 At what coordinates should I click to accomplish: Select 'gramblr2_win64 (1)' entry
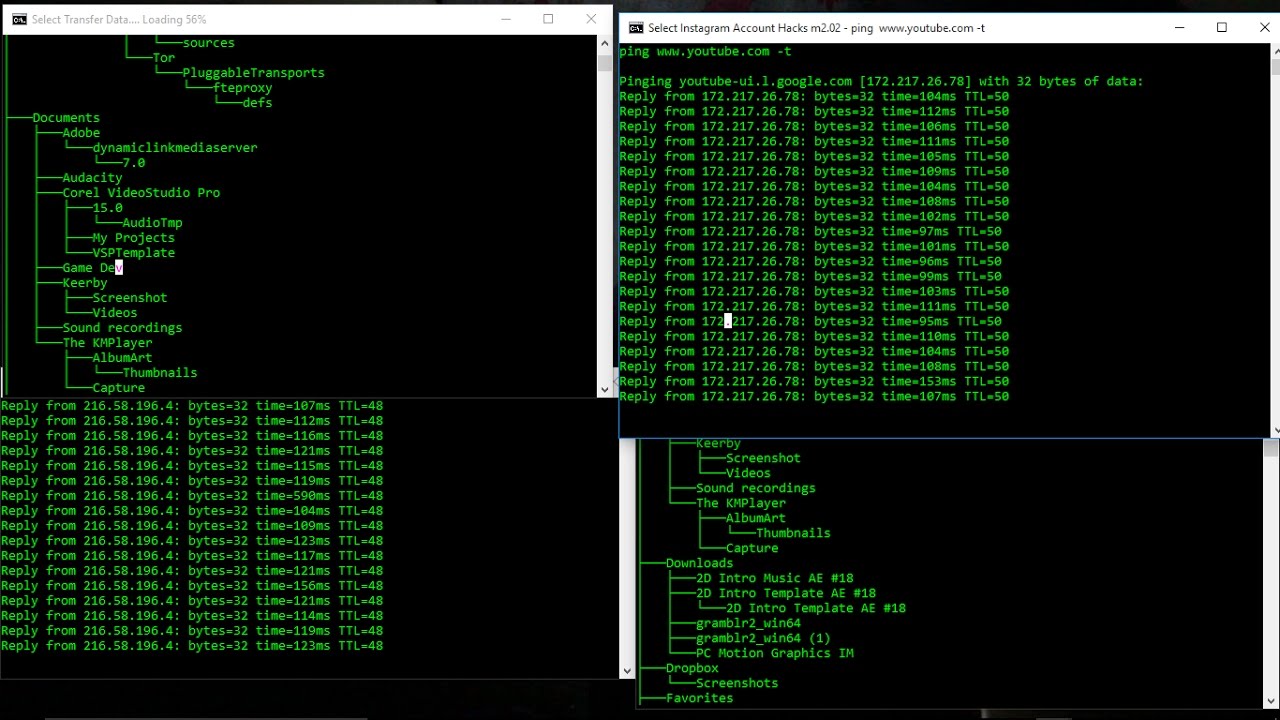point(763,638)
